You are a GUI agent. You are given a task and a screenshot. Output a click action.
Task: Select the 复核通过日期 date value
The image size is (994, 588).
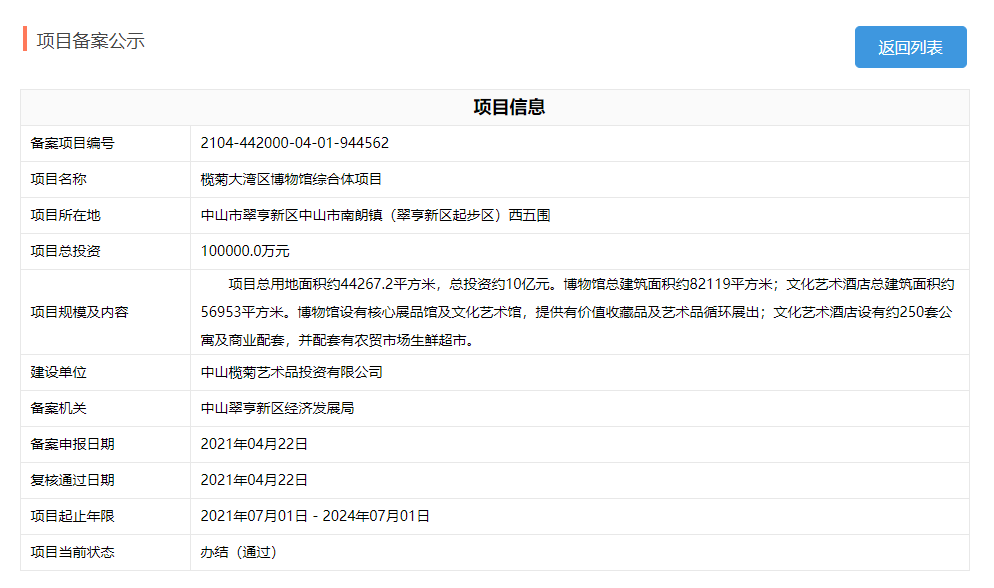(x=254, y=480)
